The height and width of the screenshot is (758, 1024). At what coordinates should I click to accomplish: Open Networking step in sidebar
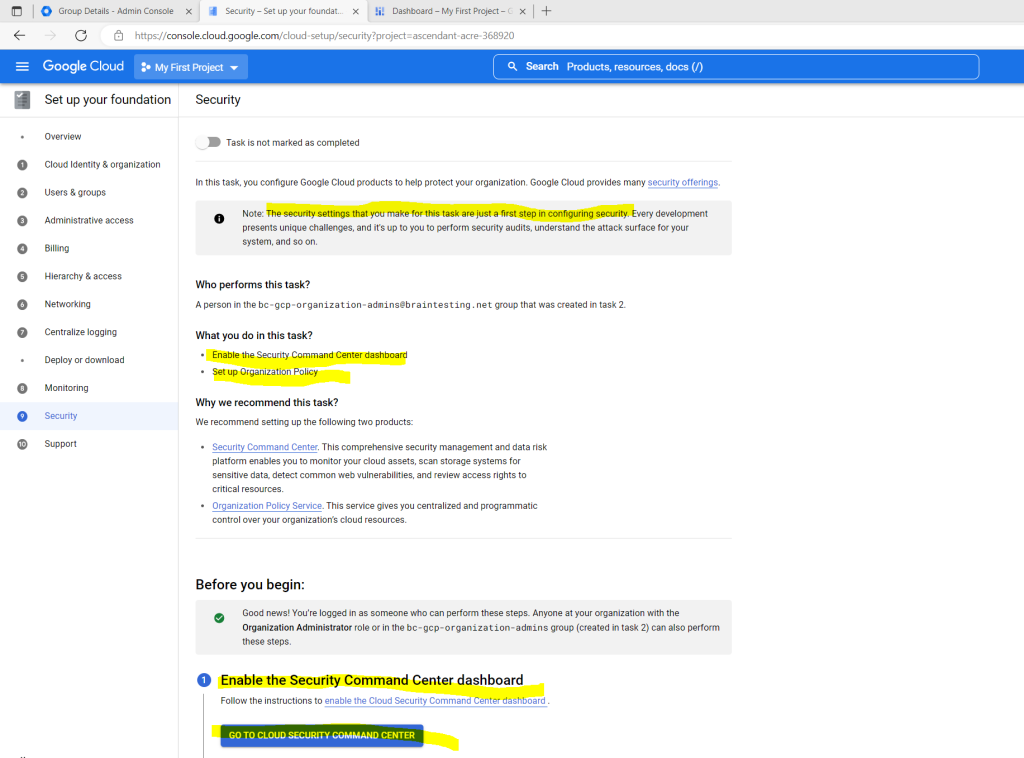pyautogui.click(x=67, y=304)
